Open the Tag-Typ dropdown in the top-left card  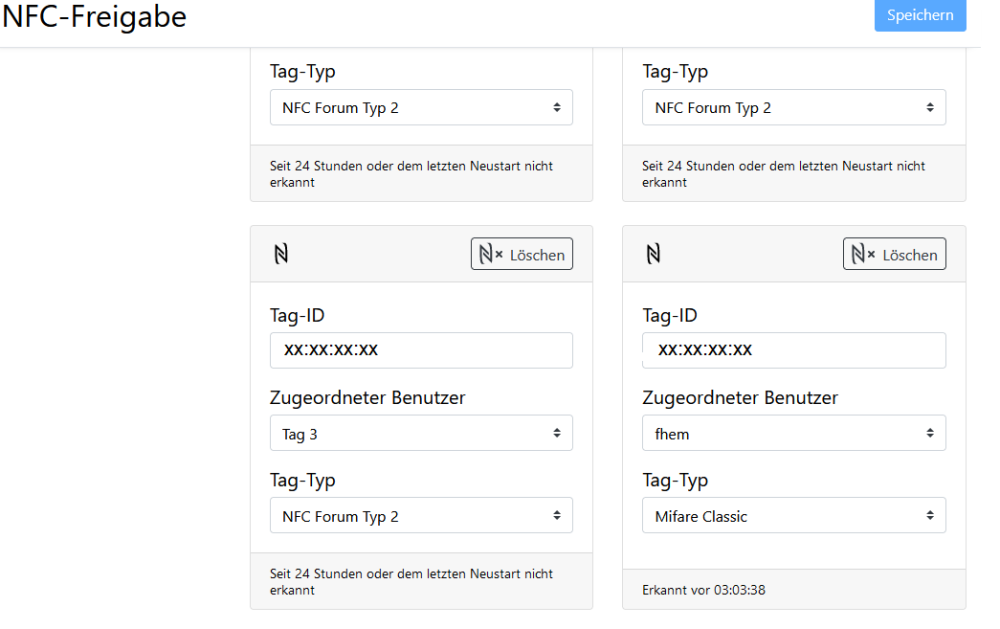pos(421,108)
